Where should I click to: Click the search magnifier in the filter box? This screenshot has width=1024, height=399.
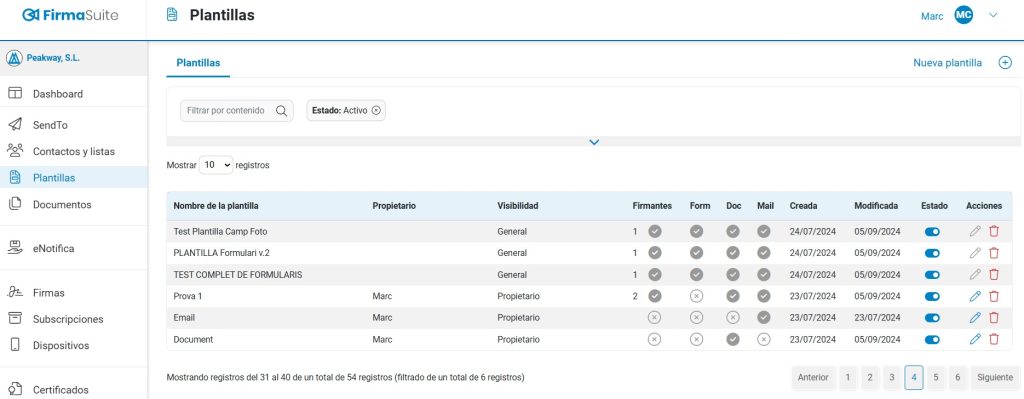[281, 110]
